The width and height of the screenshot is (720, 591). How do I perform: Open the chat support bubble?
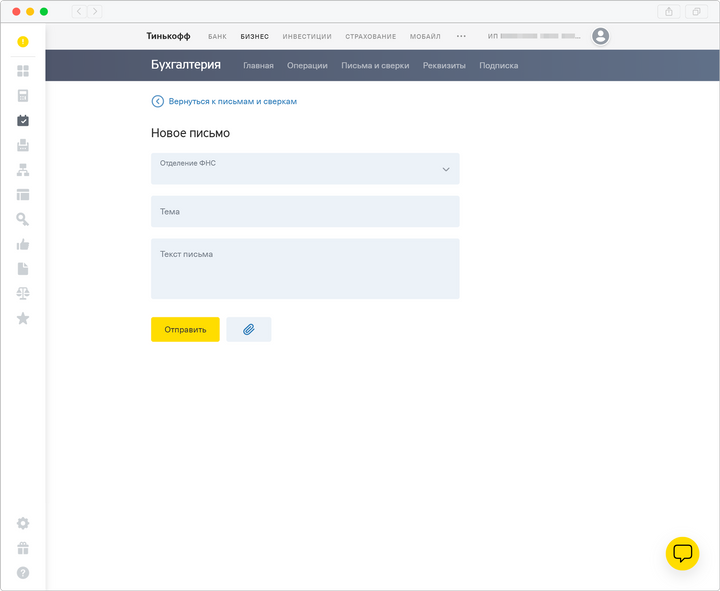pyautogui.click(x=682, y=553)
